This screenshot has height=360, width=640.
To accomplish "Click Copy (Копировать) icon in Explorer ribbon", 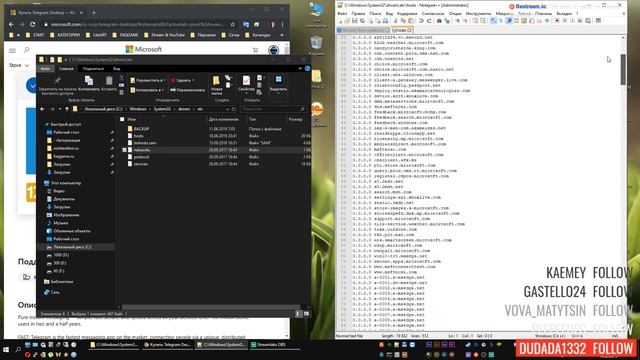I will 89,80.
